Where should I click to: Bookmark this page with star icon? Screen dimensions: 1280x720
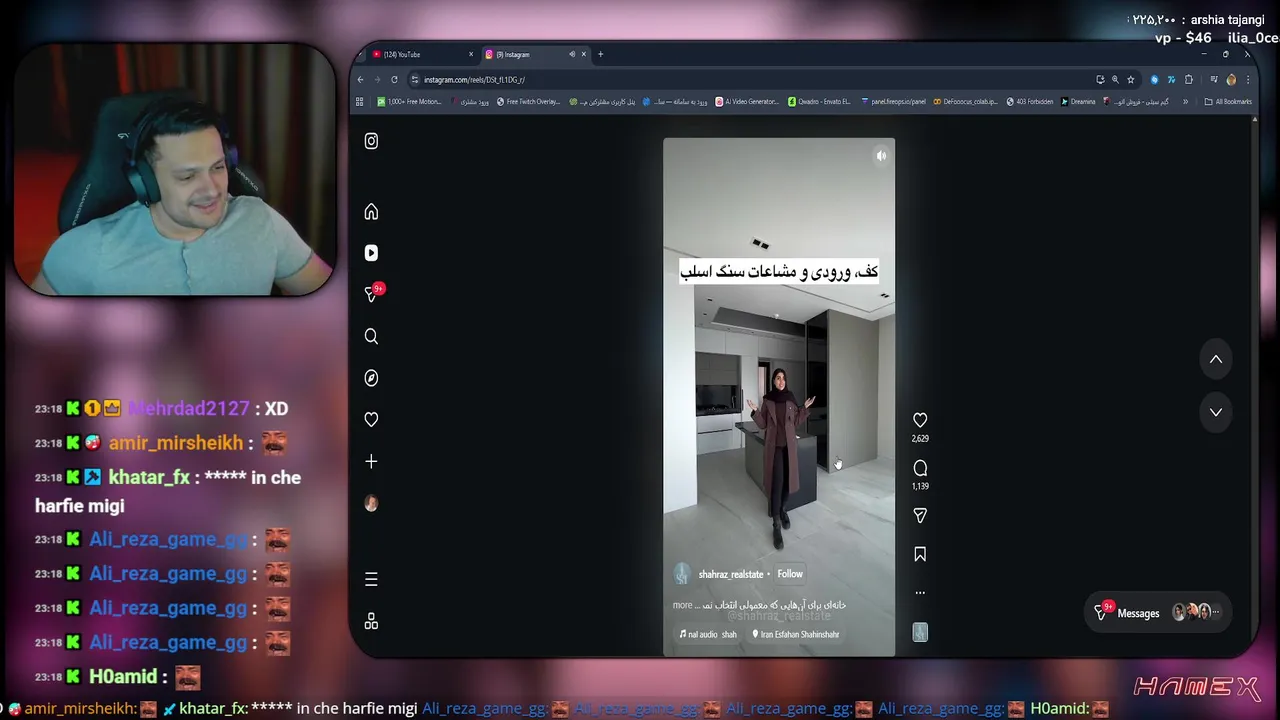pyautogui.click(x=1131, y=79)
